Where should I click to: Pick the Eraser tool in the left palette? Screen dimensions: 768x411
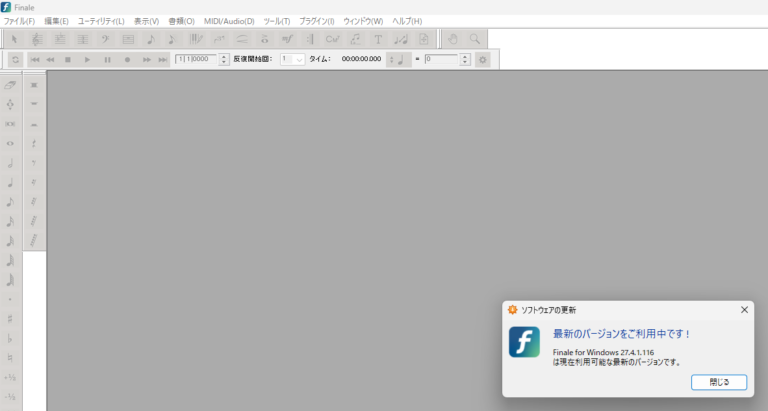(x=10, y=85)
